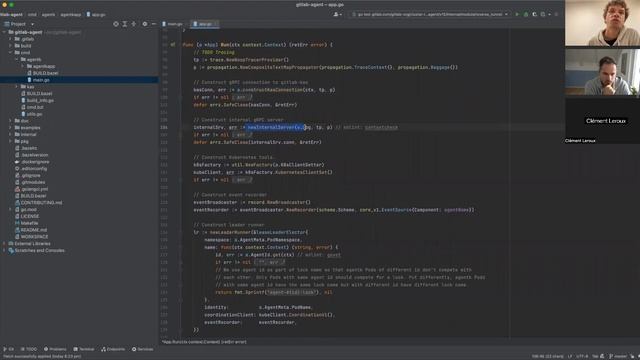Open Project panel settings gear
This screenshot has height=360, width=640.
point(145,24)
